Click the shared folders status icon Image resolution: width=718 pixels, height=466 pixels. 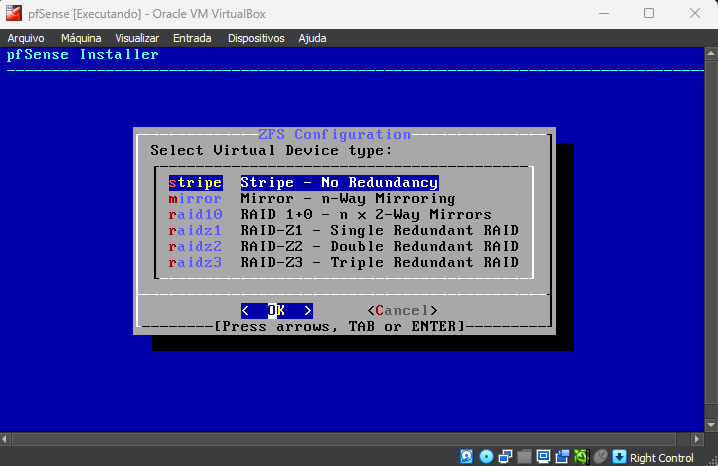point(524,456)
